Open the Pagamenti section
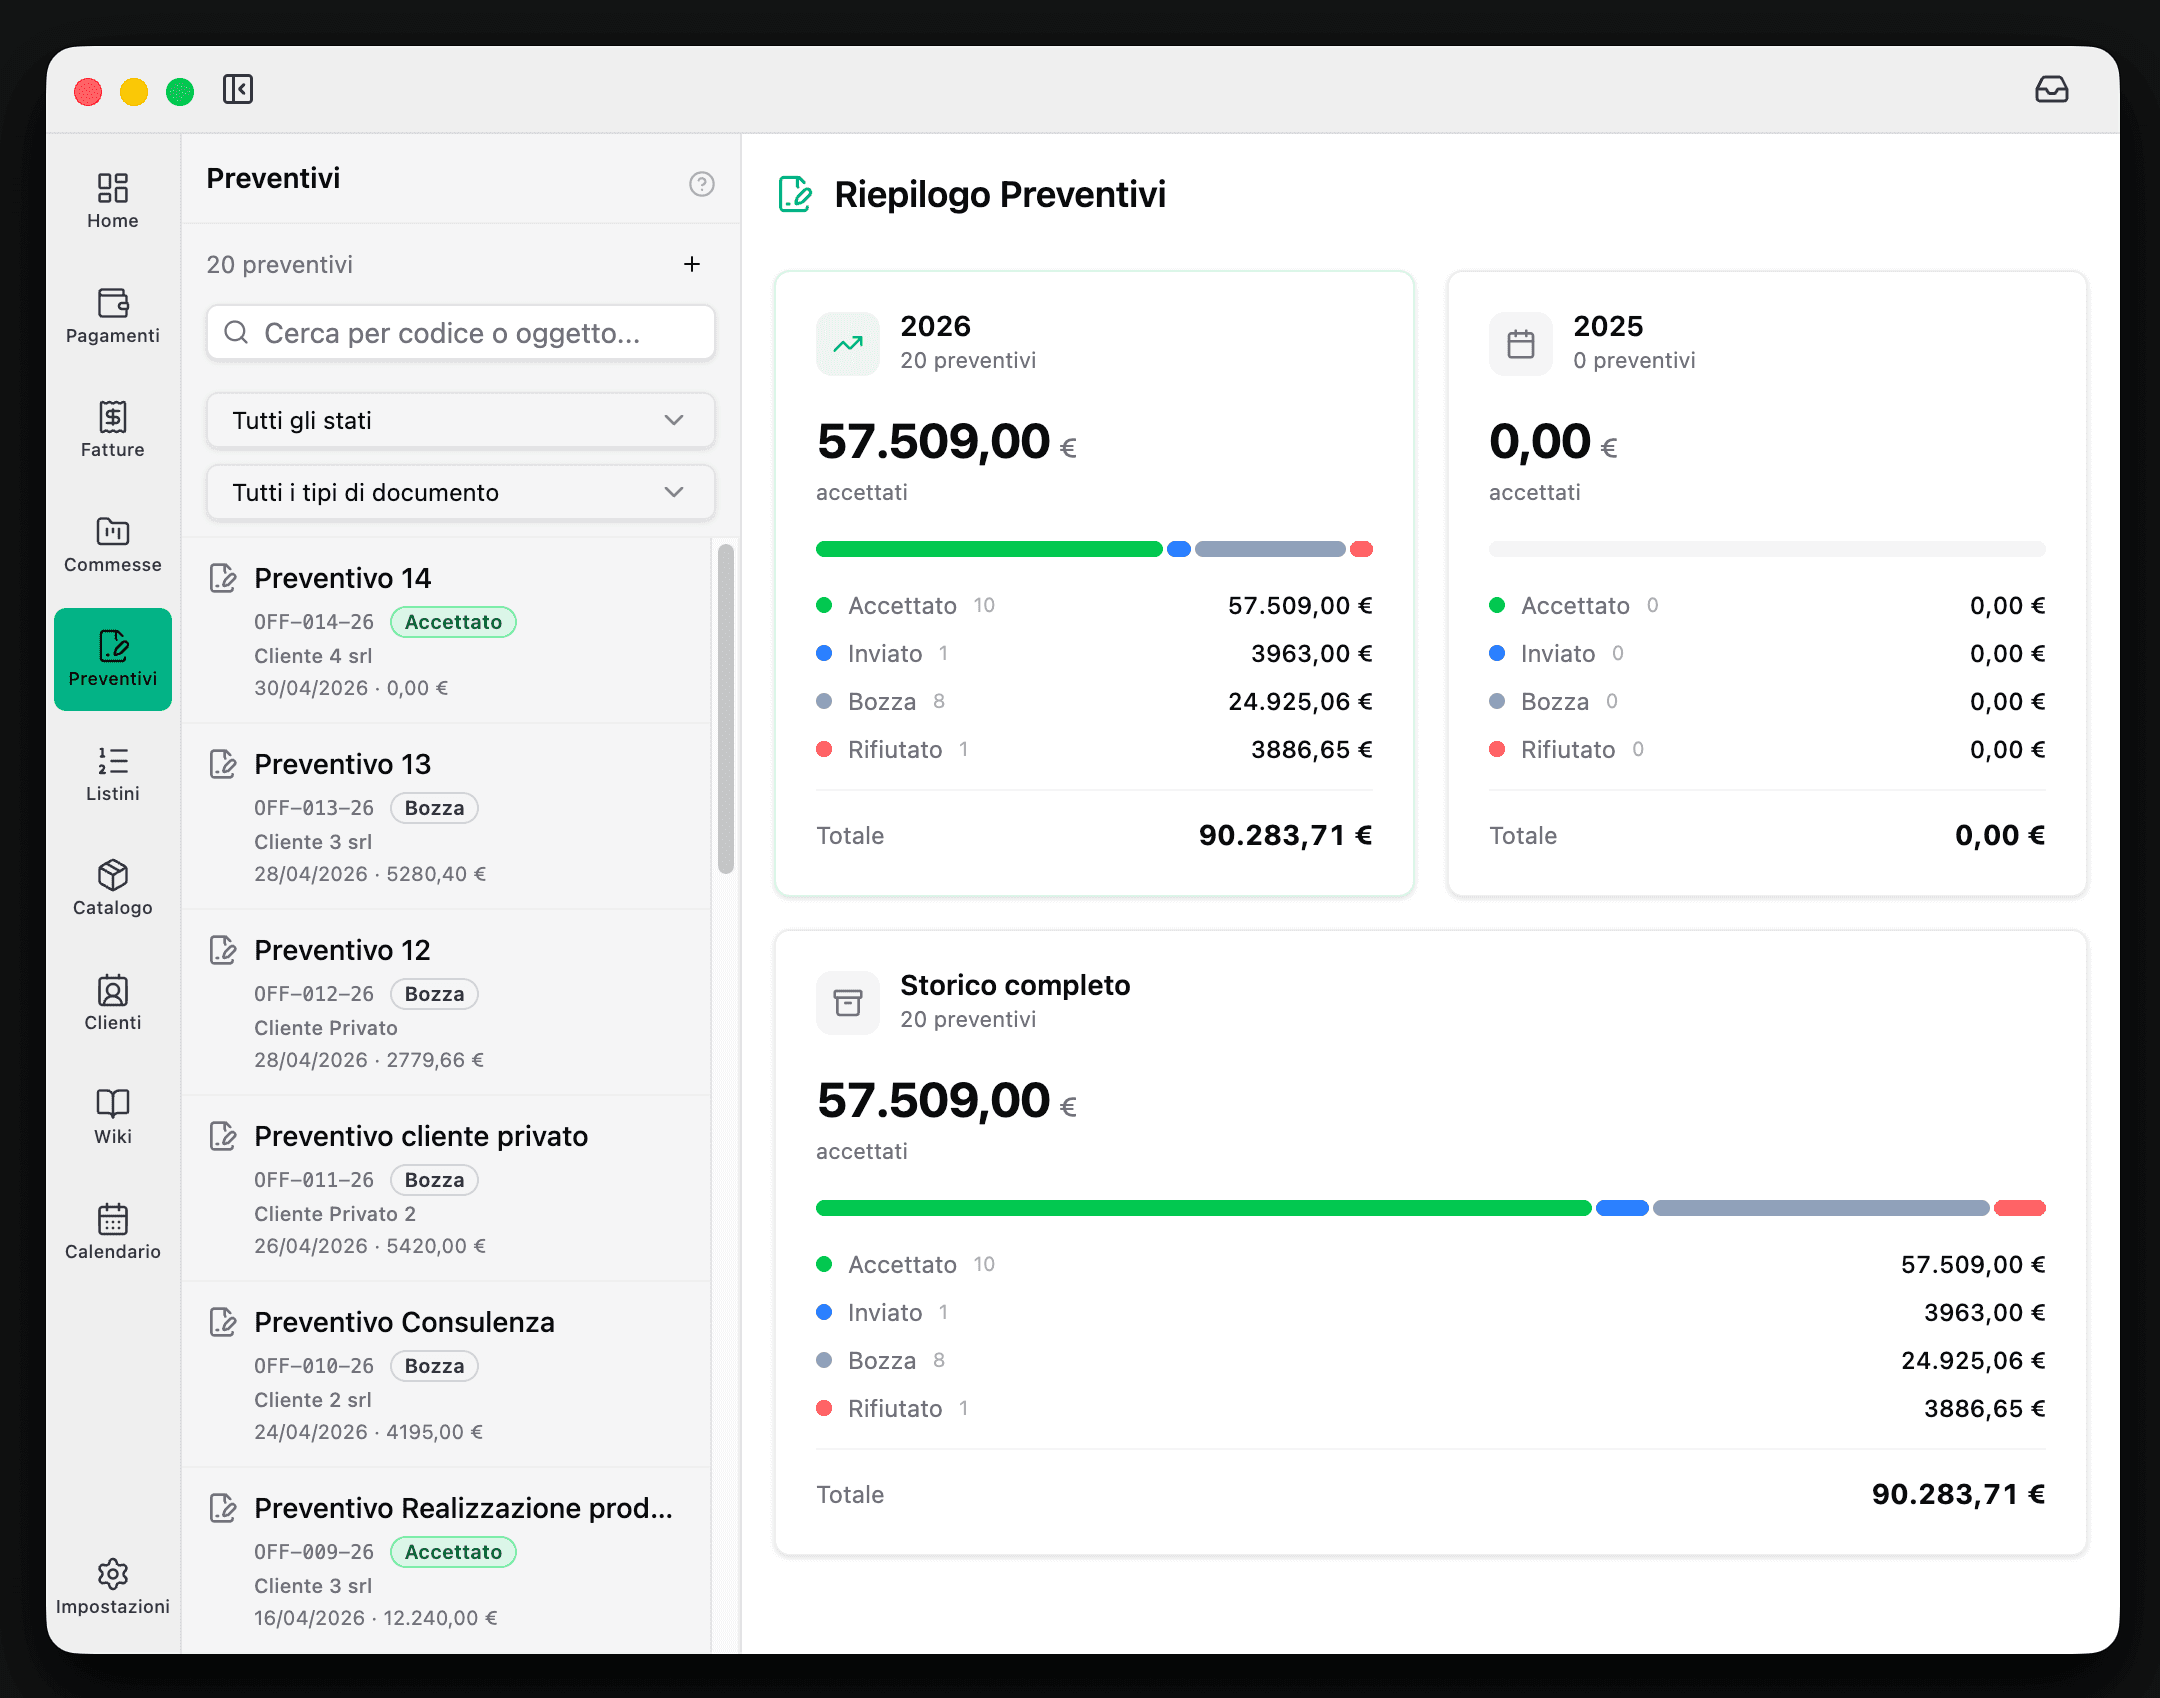 point(113,316)
